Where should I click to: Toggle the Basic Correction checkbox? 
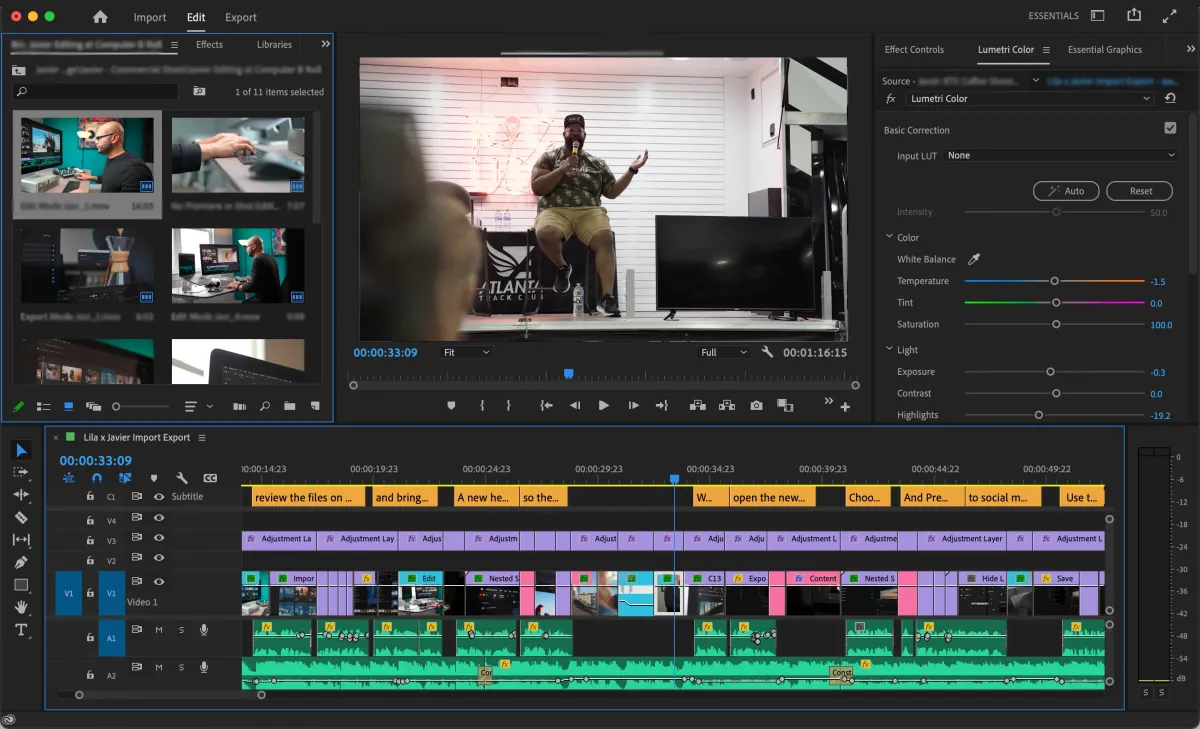point(1170,129)
